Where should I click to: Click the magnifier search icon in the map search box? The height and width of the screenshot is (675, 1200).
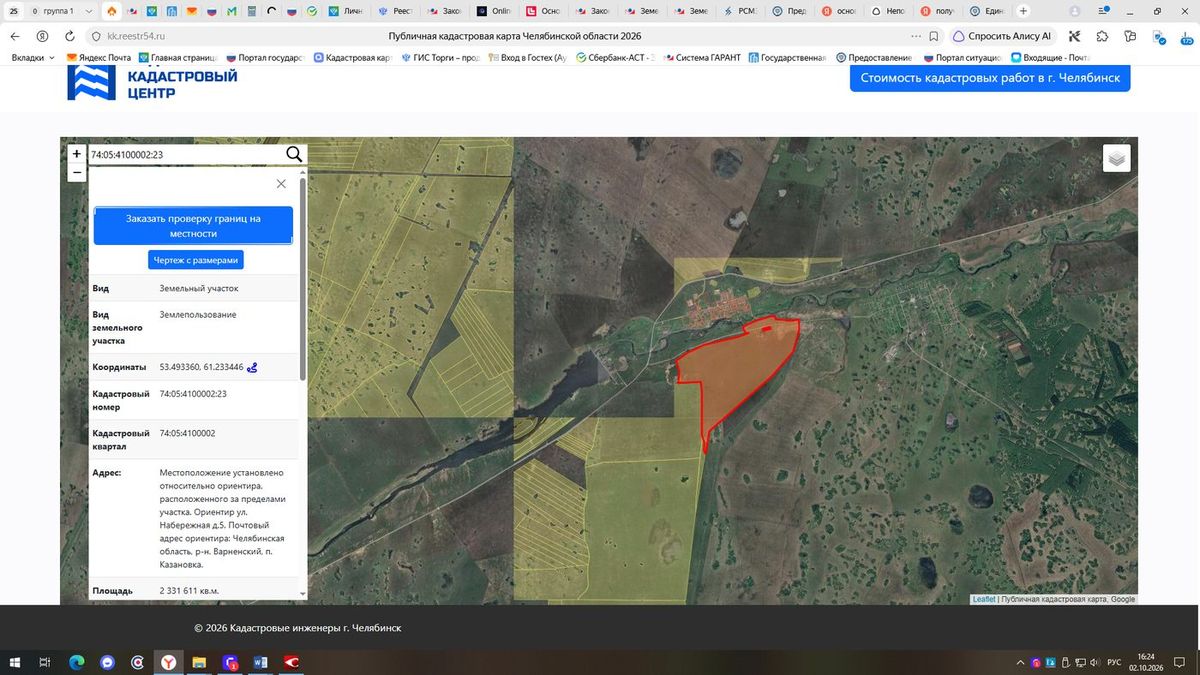point(294,154)
